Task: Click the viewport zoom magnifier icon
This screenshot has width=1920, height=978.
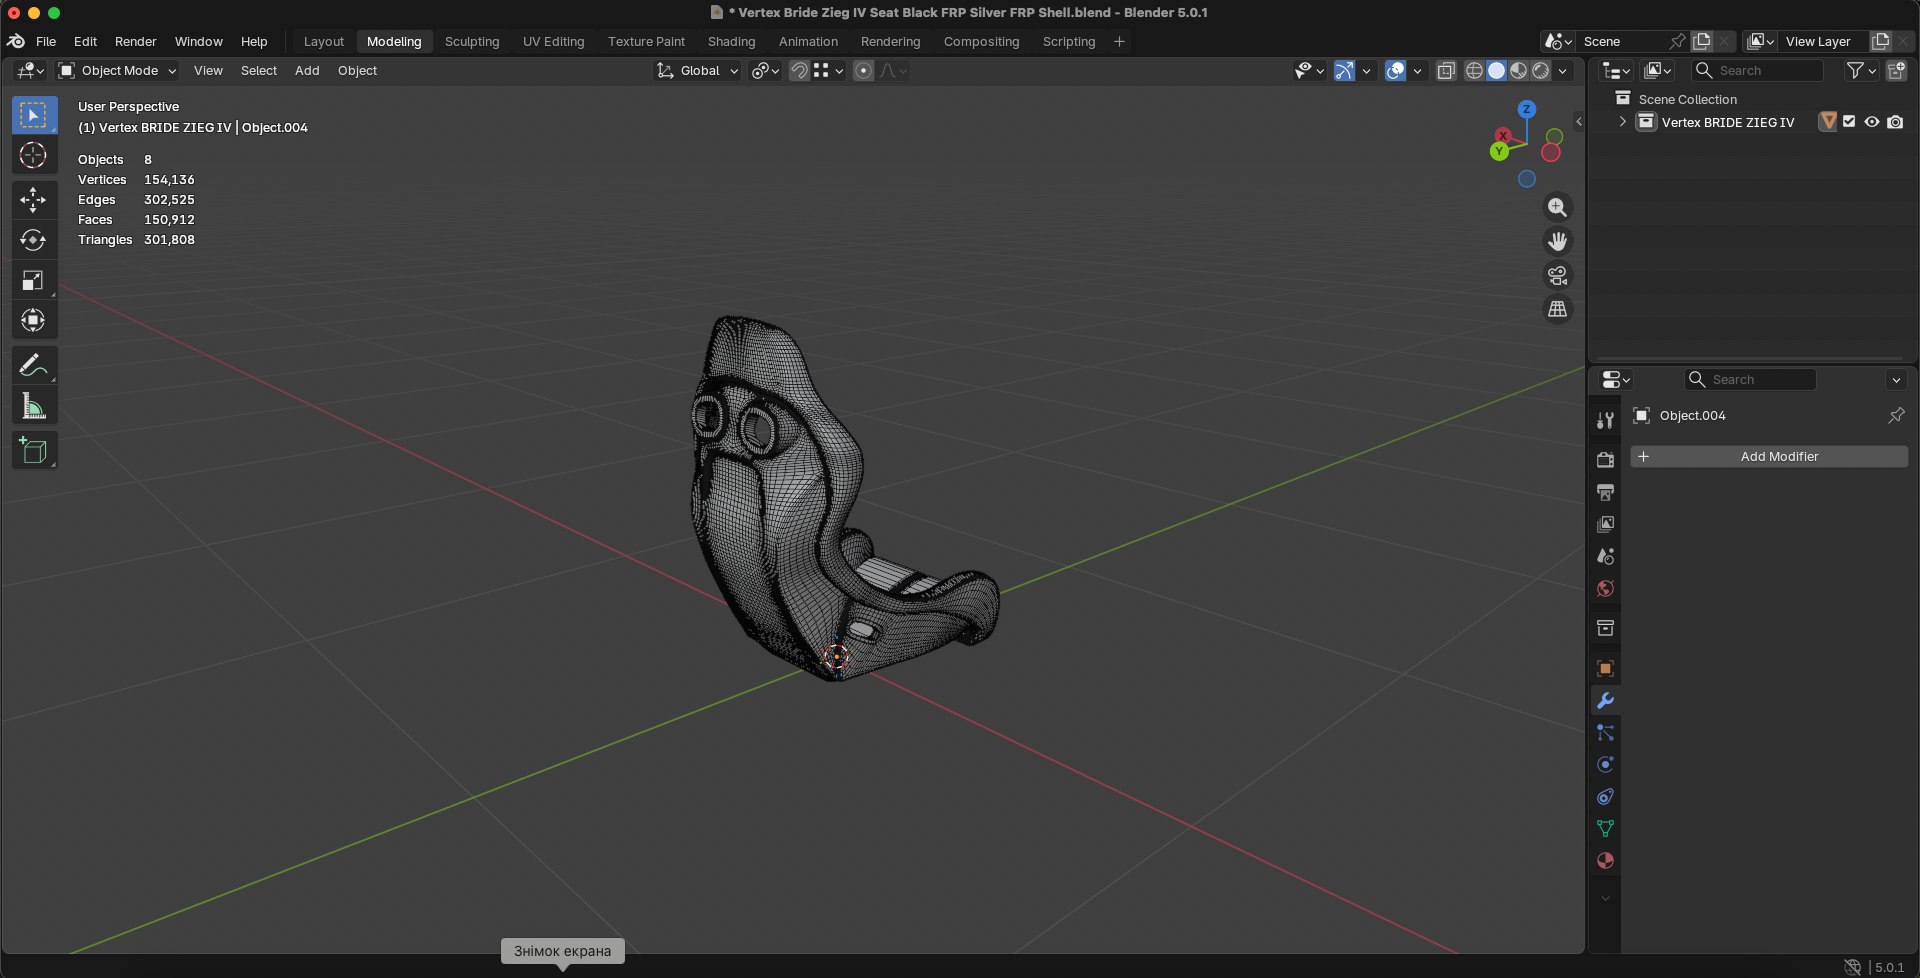Action: pyautogui.click(x=1557, y=207)
